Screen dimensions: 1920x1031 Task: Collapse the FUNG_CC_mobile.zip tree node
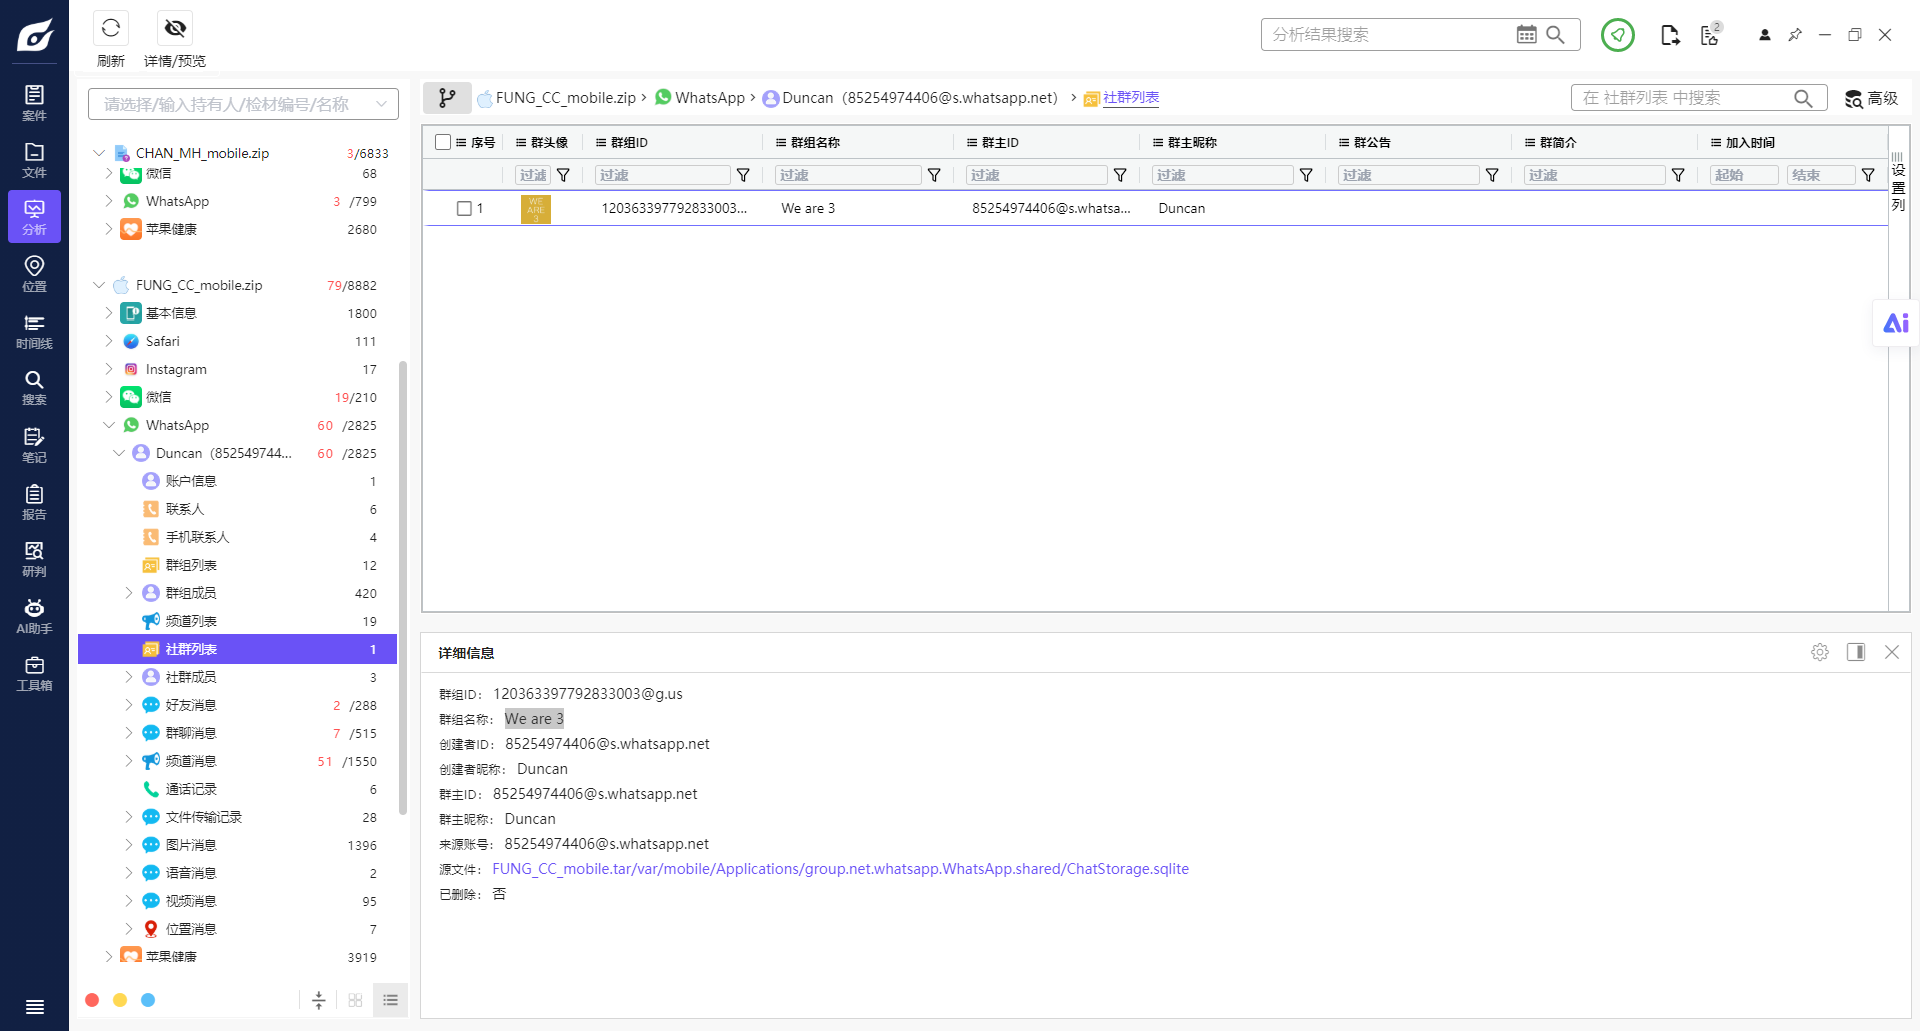click(99, 285)
